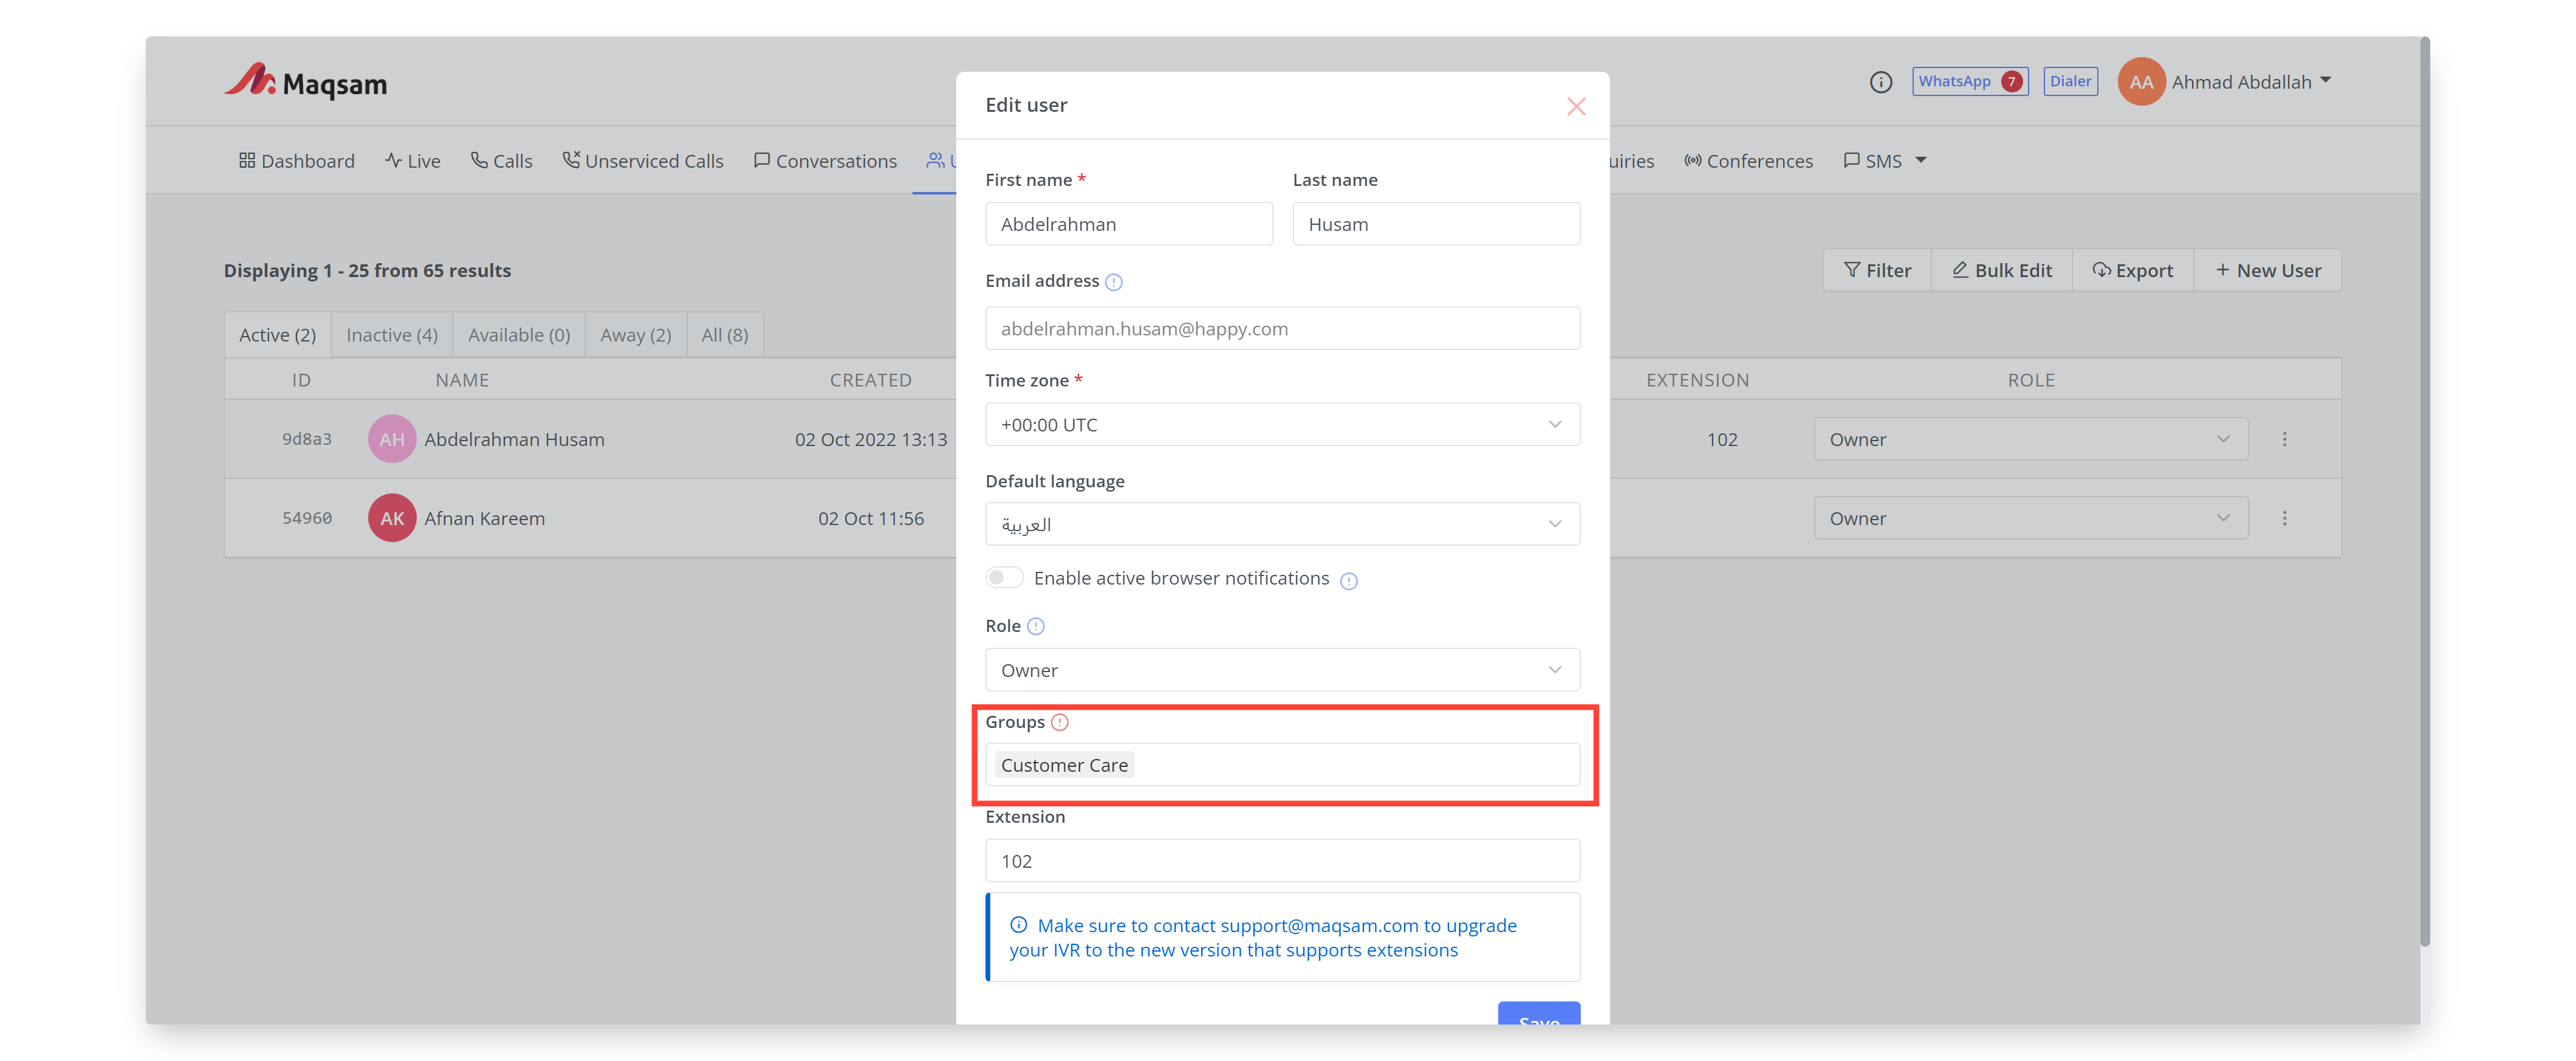Select the Available (0) tab
The height and width of the screenshot is (1061, 2576).
coord(519,335)
